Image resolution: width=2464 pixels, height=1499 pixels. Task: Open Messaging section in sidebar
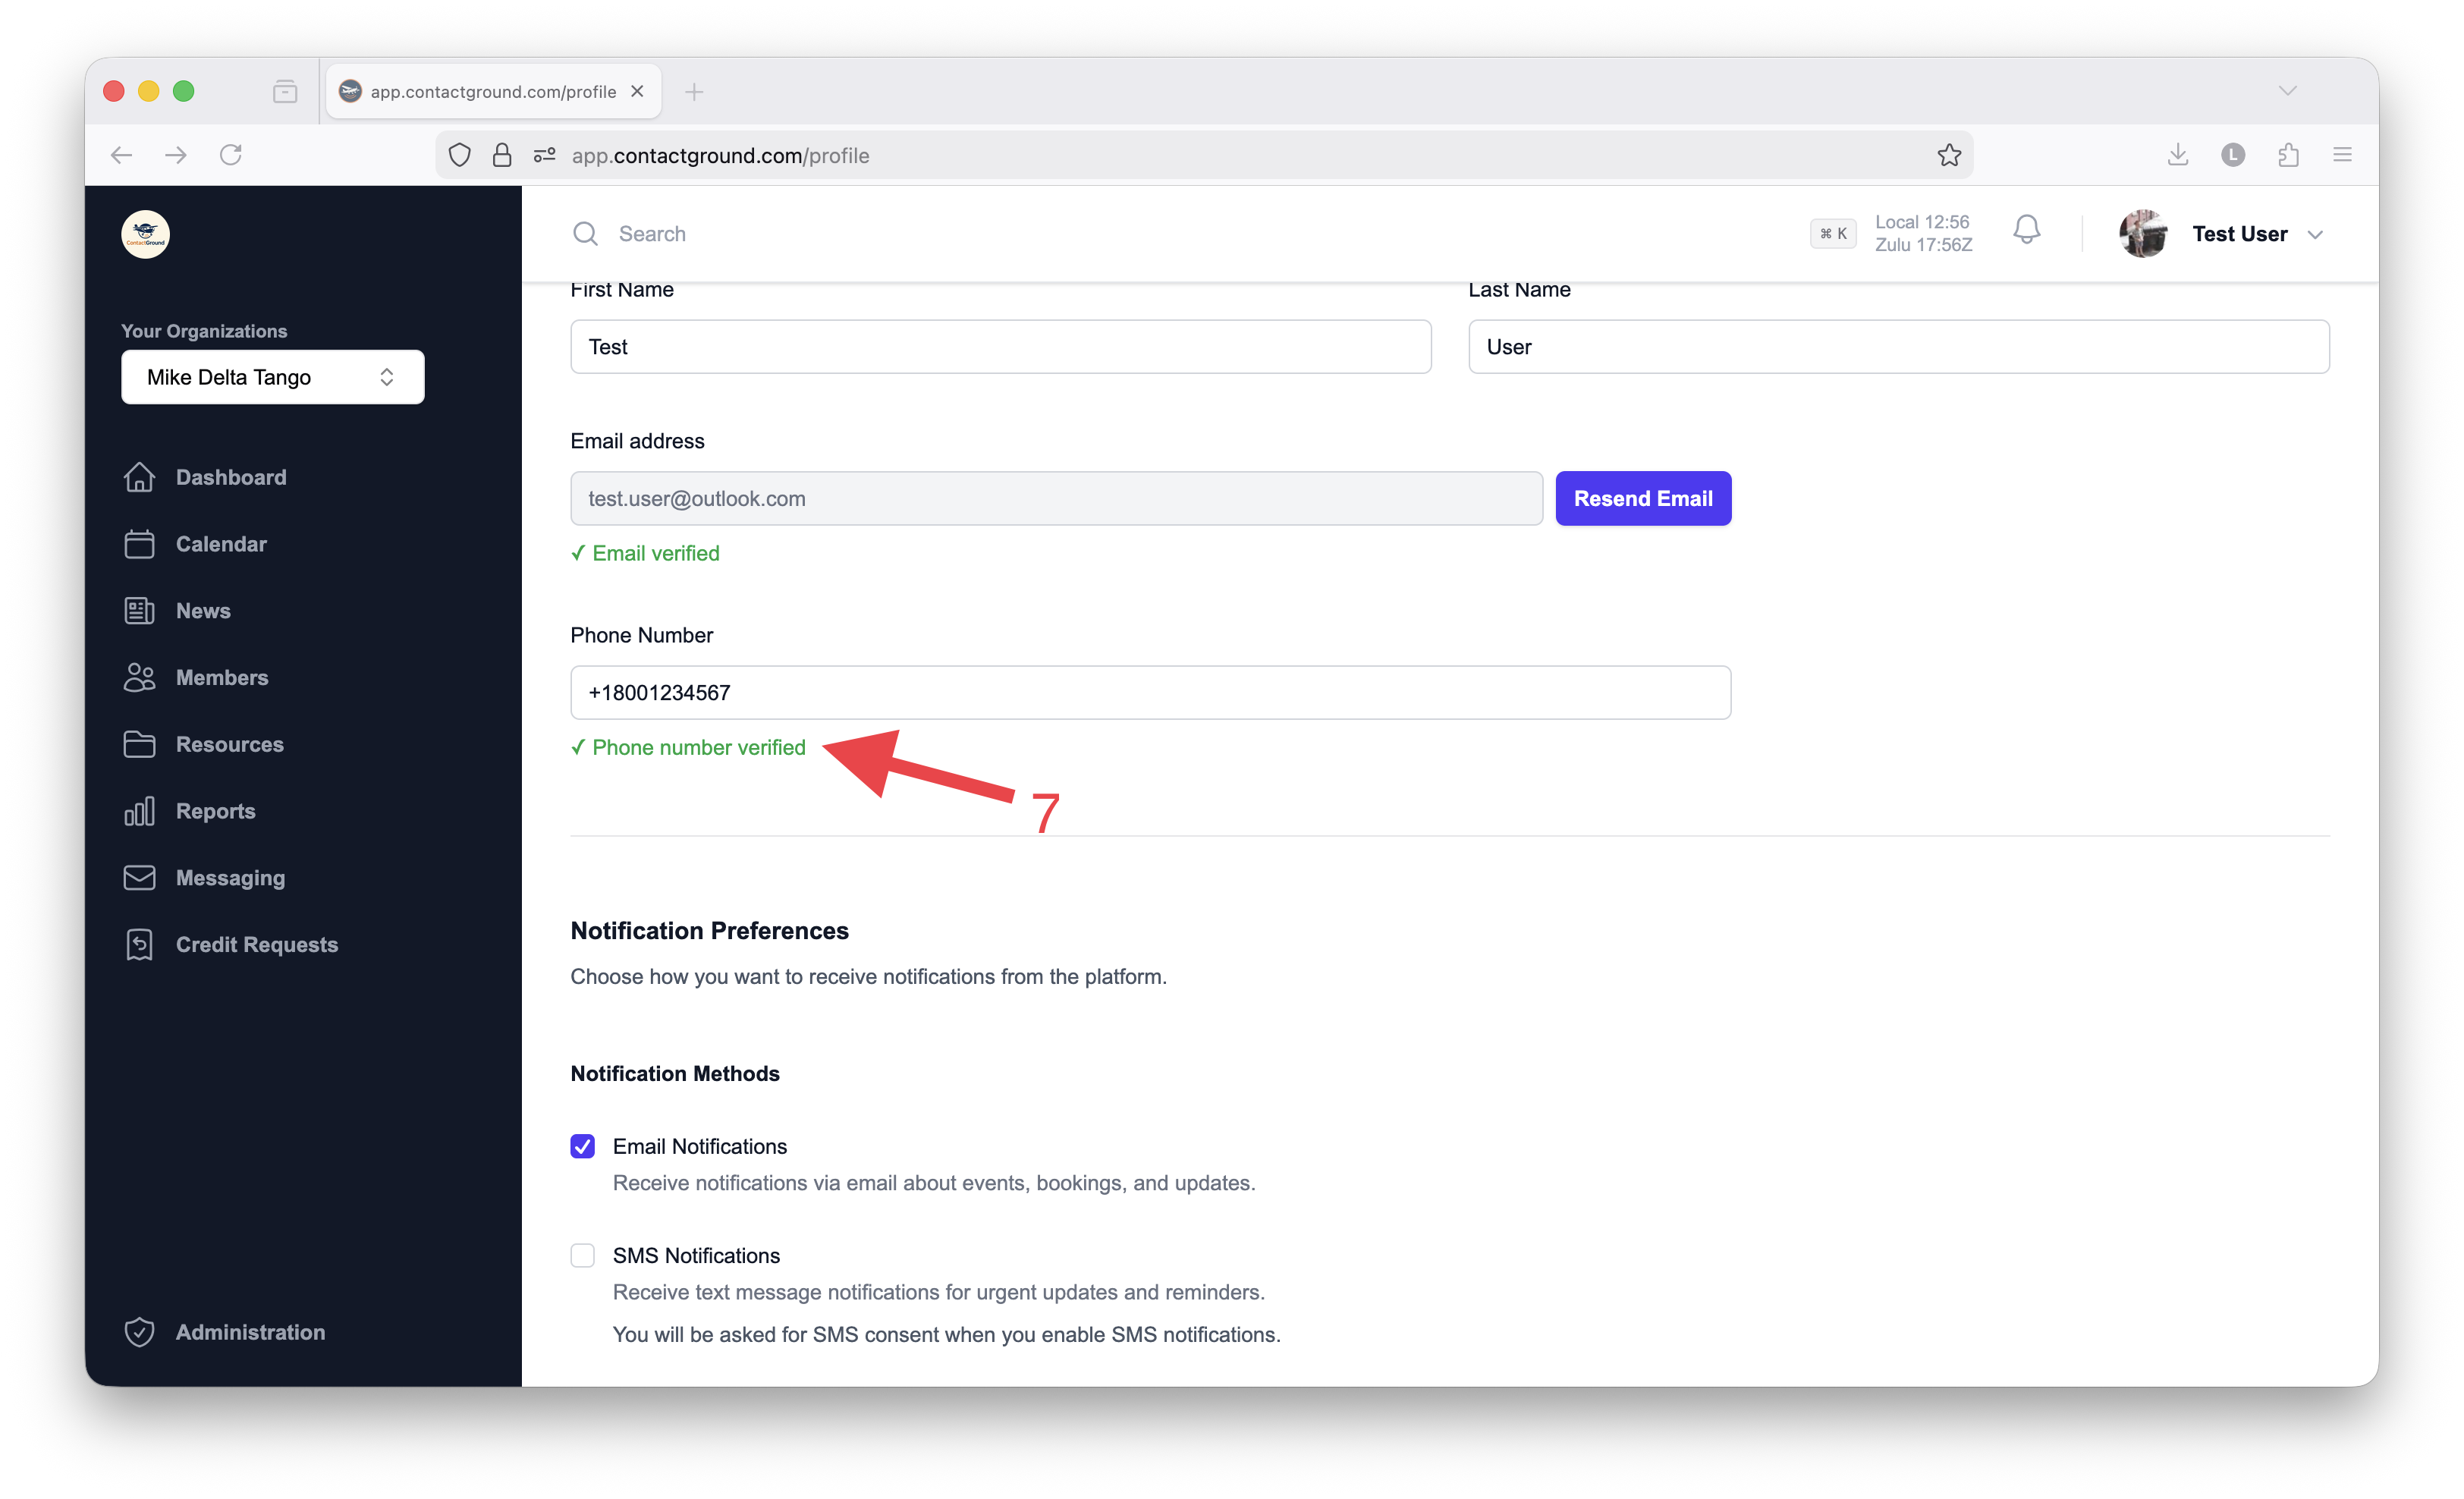coord(230,877)
